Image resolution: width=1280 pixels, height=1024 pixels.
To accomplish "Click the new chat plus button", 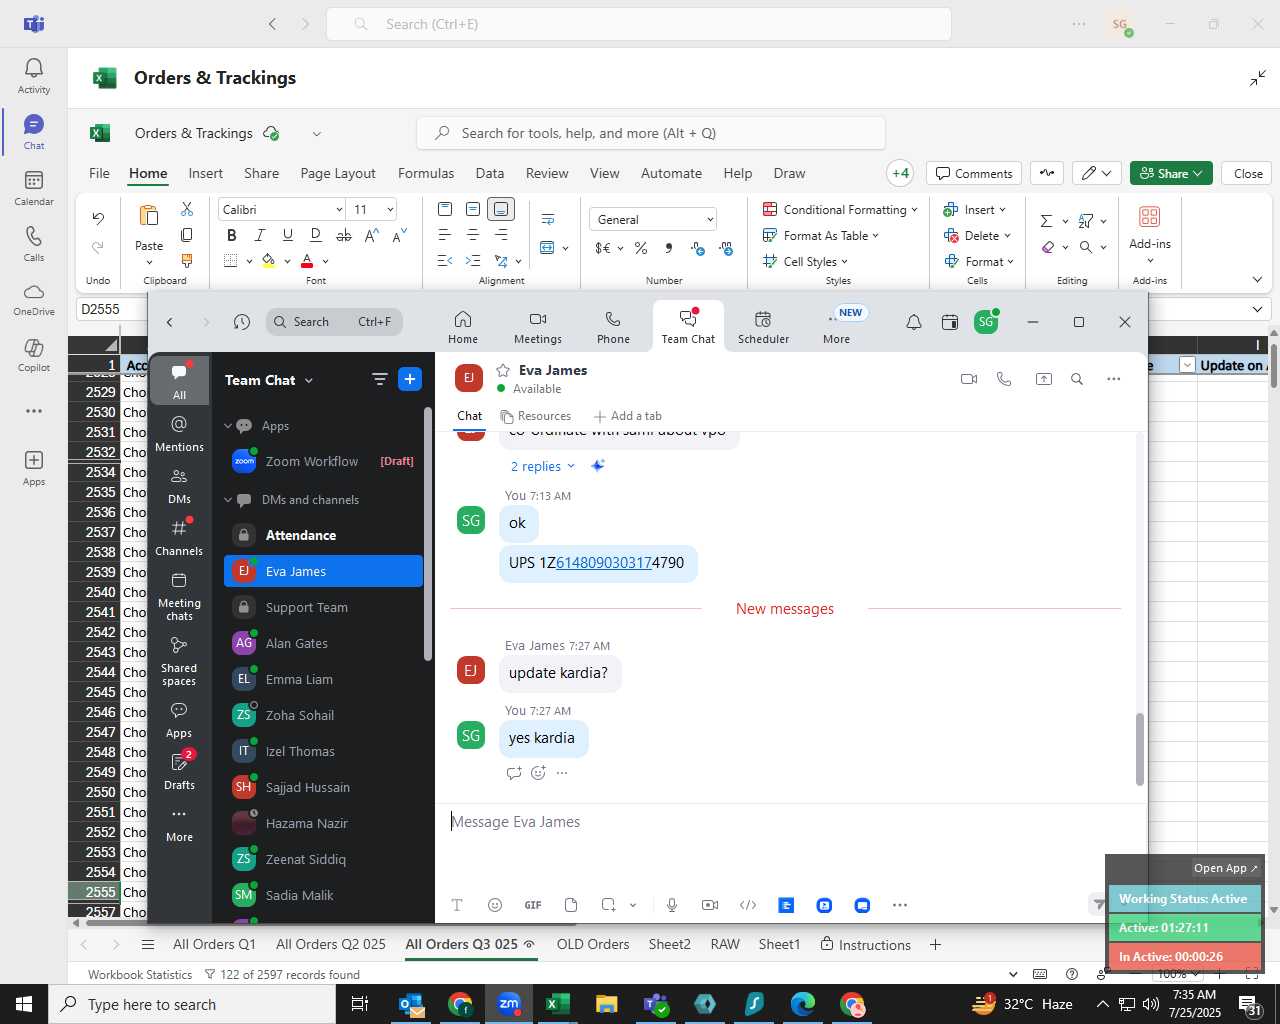I will coord(410,379).
